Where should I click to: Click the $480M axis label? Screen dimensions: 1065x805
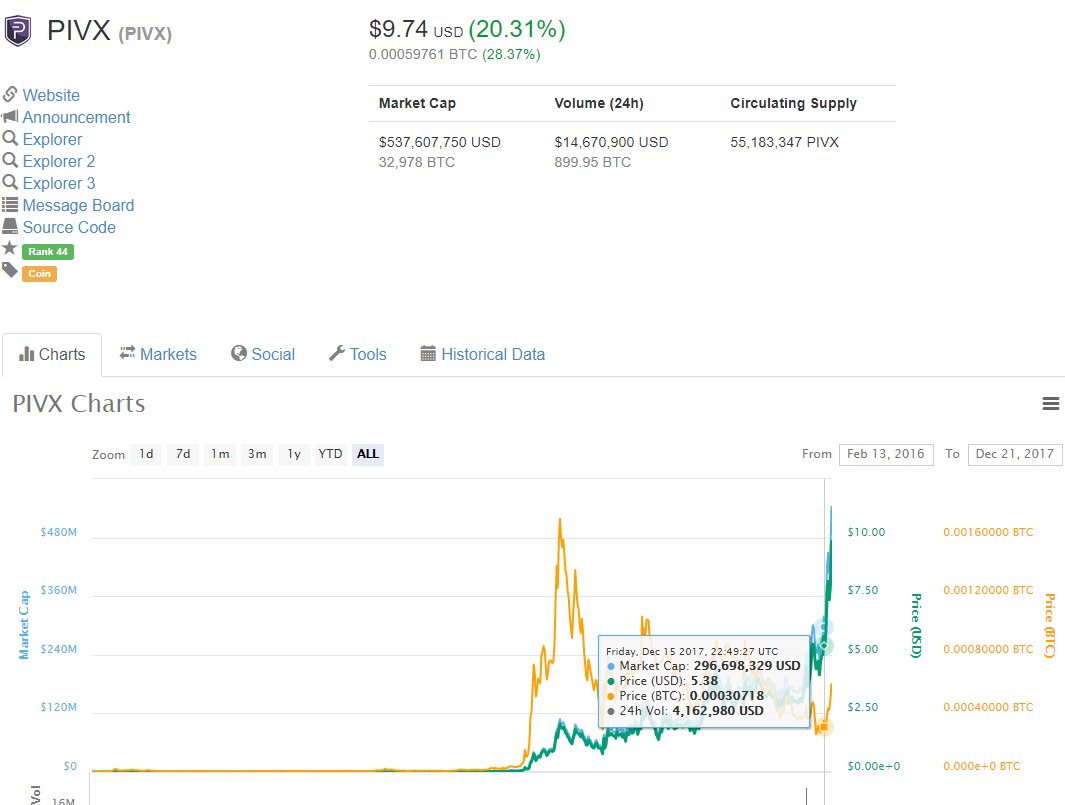(x=58, y=532)
